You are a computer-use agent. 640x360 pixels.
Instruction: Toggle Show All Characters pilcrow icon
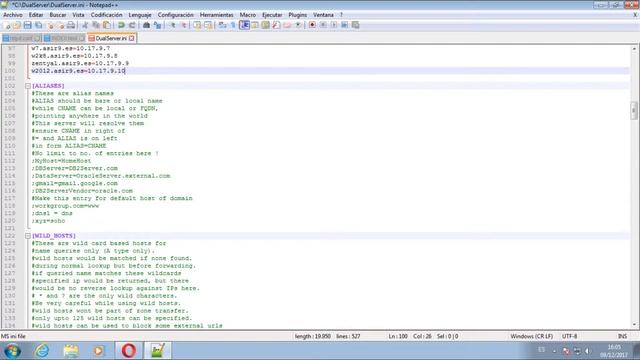[233, 25]
